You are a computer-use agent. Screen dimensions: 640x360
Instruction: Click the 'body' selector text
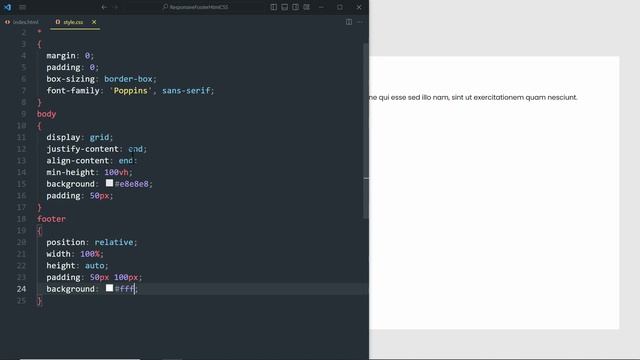click(x=47, y=114)
